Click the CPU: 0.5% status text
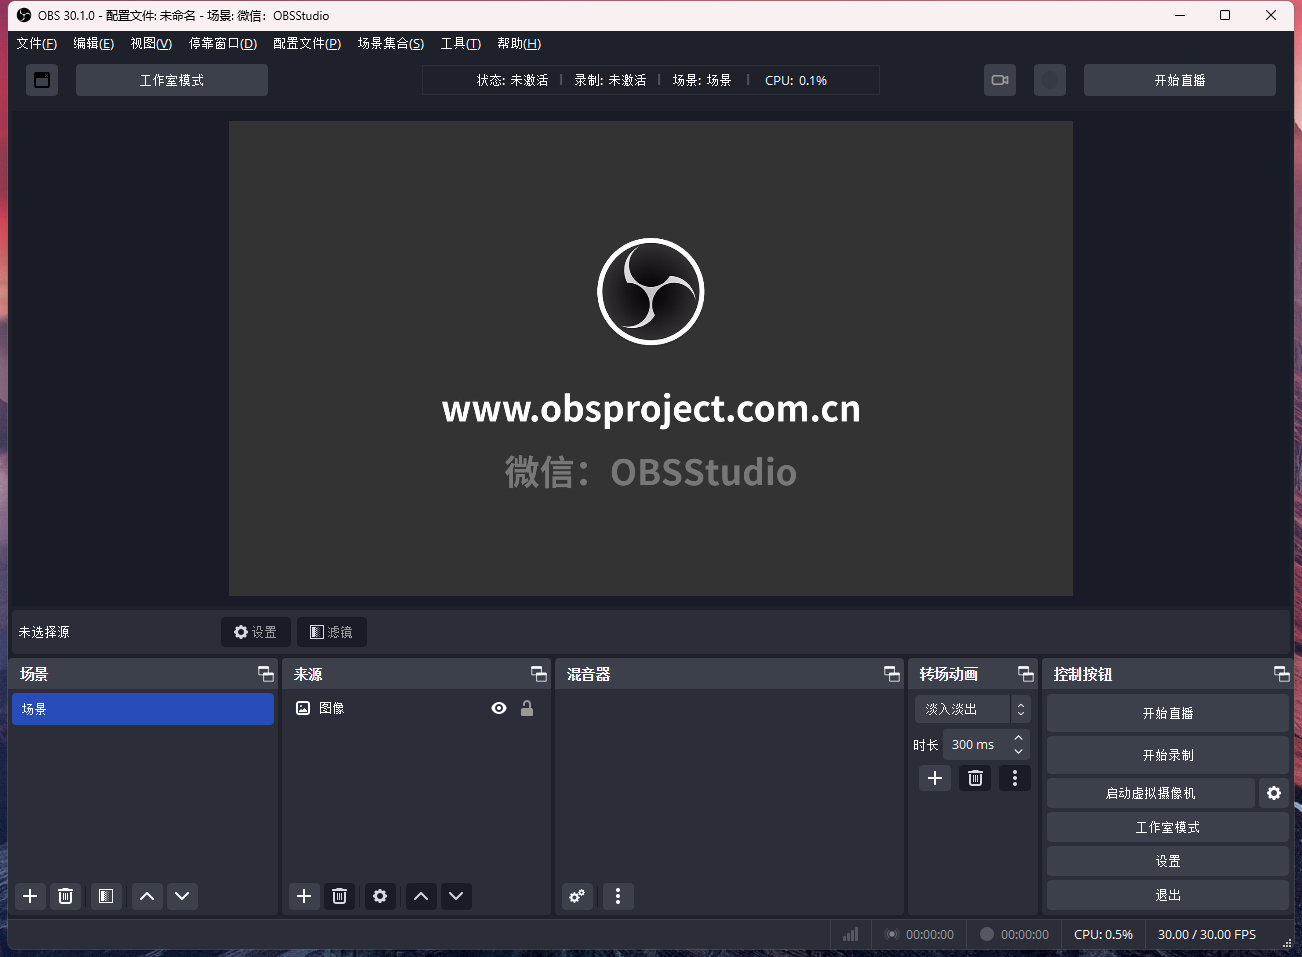Viewport: 1302px width, 957px height. point(1103,935)
